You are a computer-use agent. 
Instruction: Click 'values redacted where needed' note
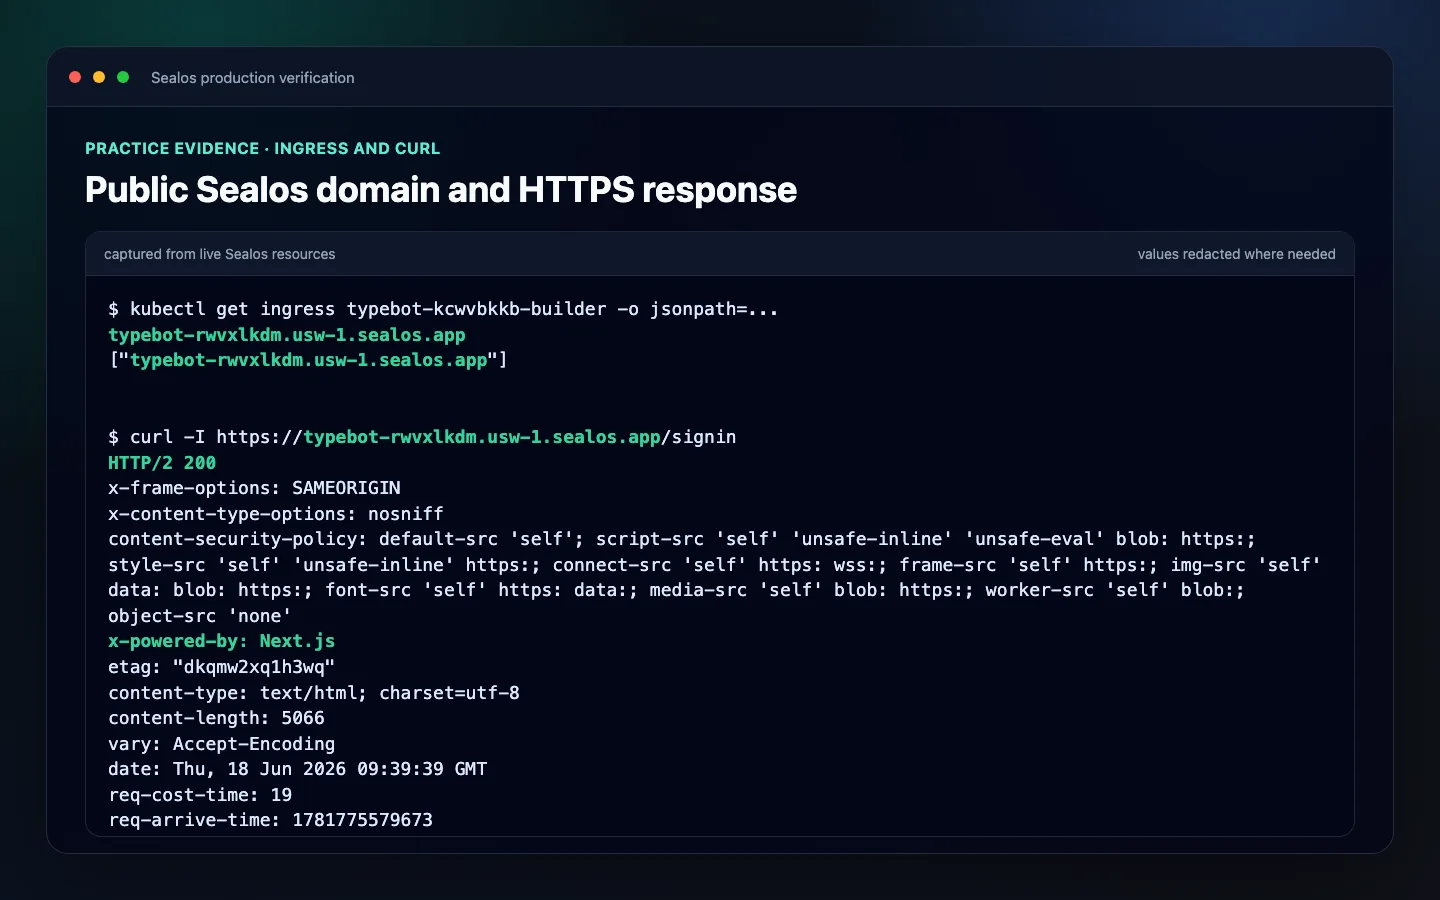click(1236, 254)
